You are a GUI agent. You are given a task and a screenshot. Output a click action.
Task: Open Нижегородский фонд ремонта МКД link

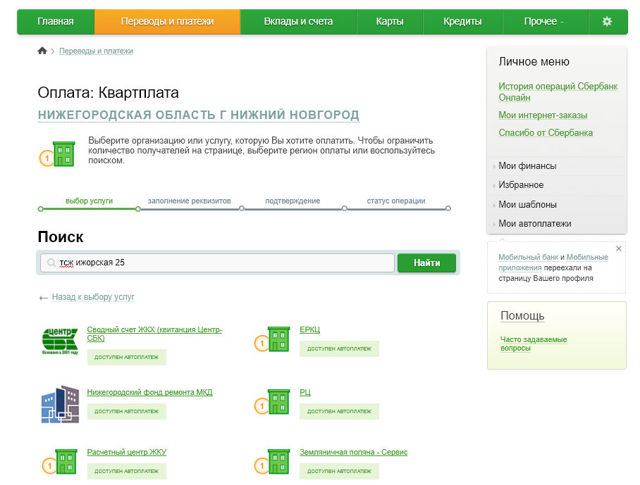(x=150, y=392)
